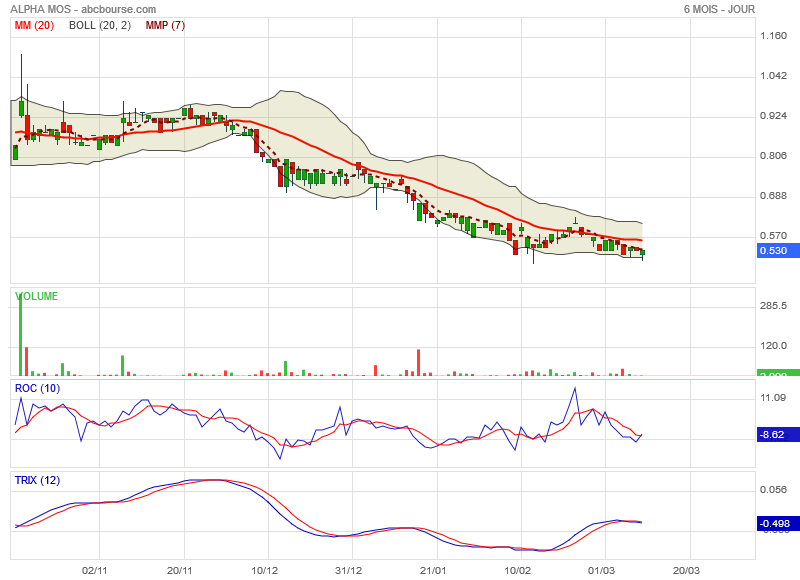The height and width of the screenshot is (580, 800).
Task: Click the TRIX value badge -0.498
Action: coord(773,522)
